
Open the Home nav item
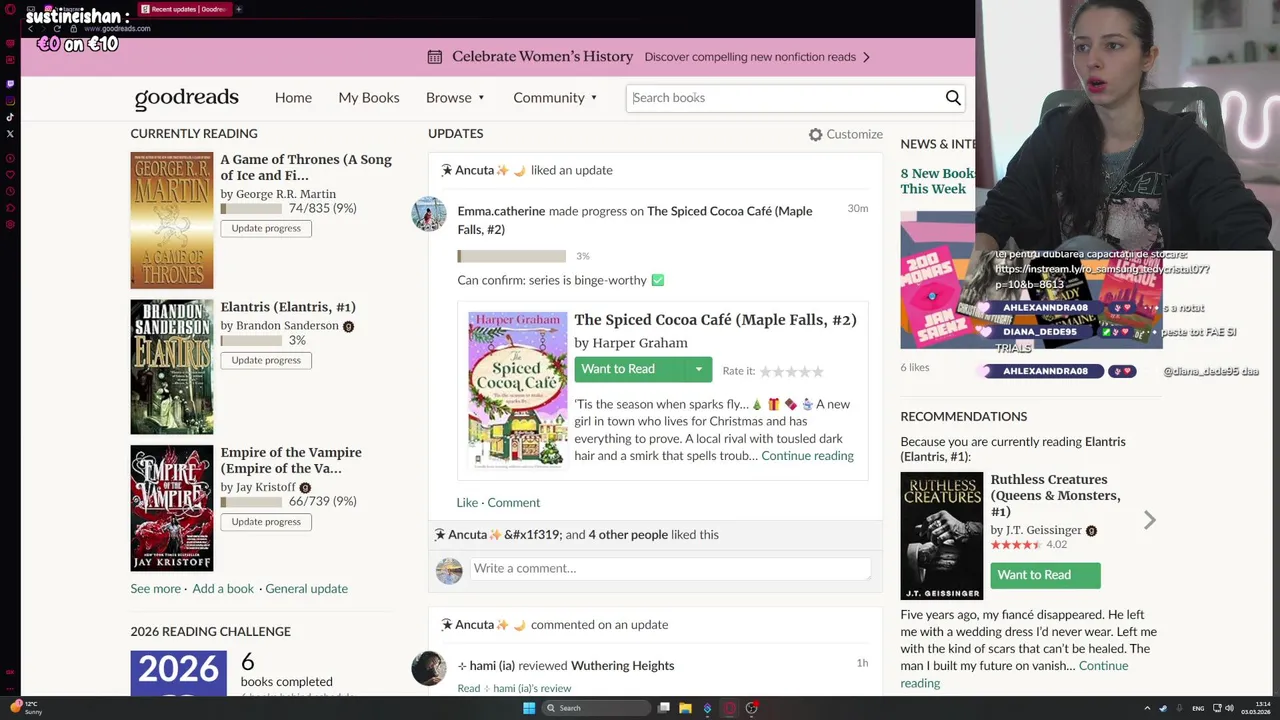pyautogui.click(x=293, y=97)
